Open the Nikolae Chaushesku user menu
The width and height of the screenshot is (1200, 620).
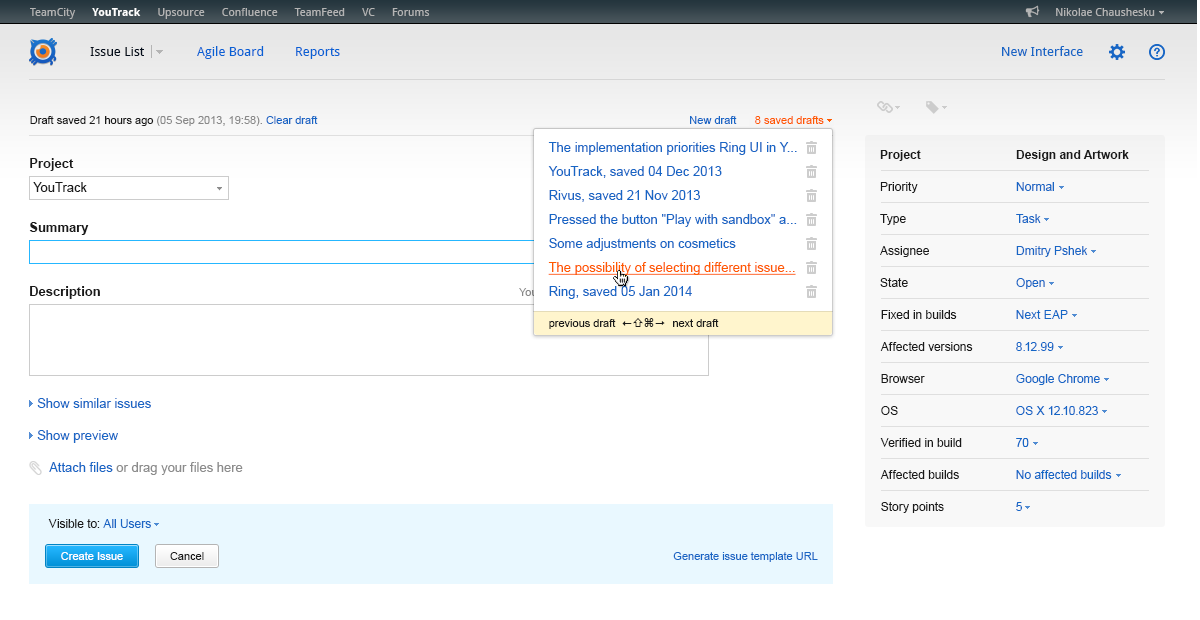(1109, 12)
